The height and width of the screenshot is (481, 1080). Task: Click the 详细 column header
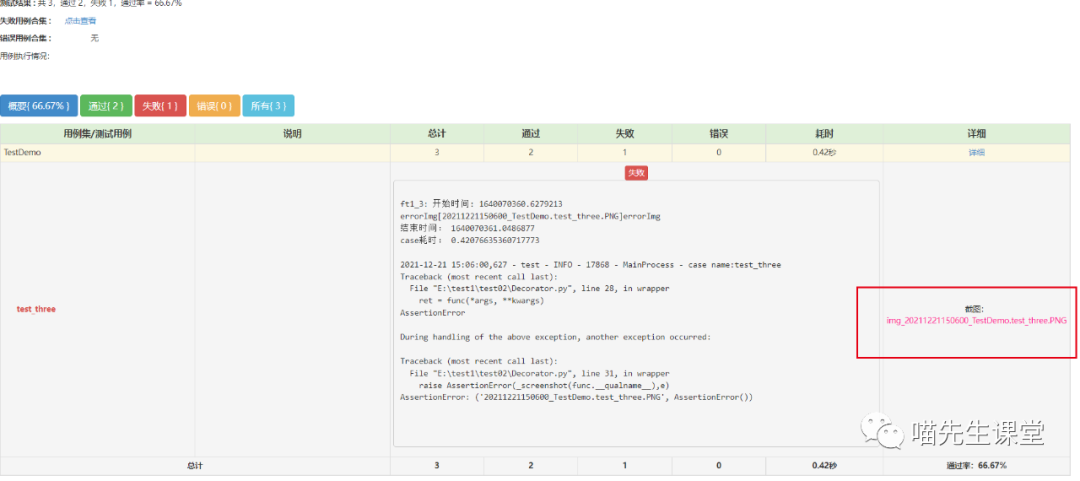tap(977, 134)
